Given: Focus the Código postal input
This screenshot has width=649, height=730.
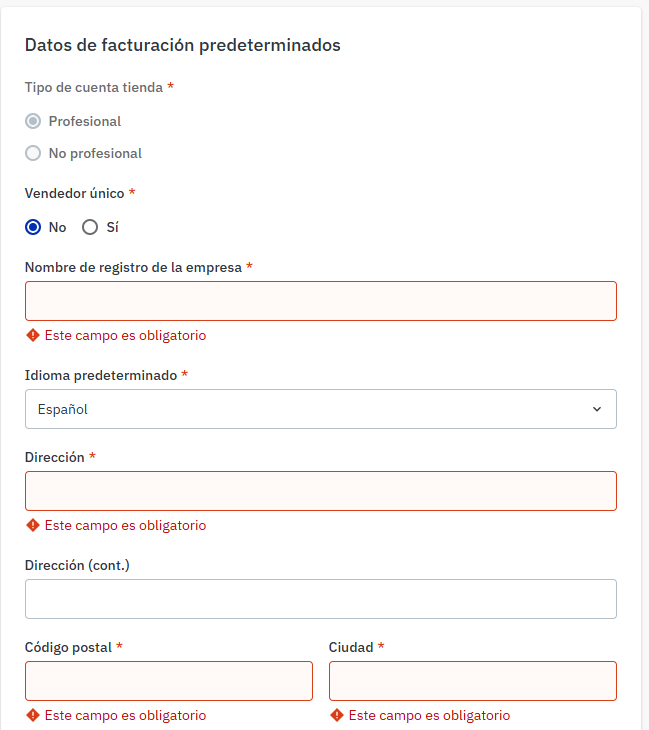Looking at the screenshot, I should (x=169, y=681).
